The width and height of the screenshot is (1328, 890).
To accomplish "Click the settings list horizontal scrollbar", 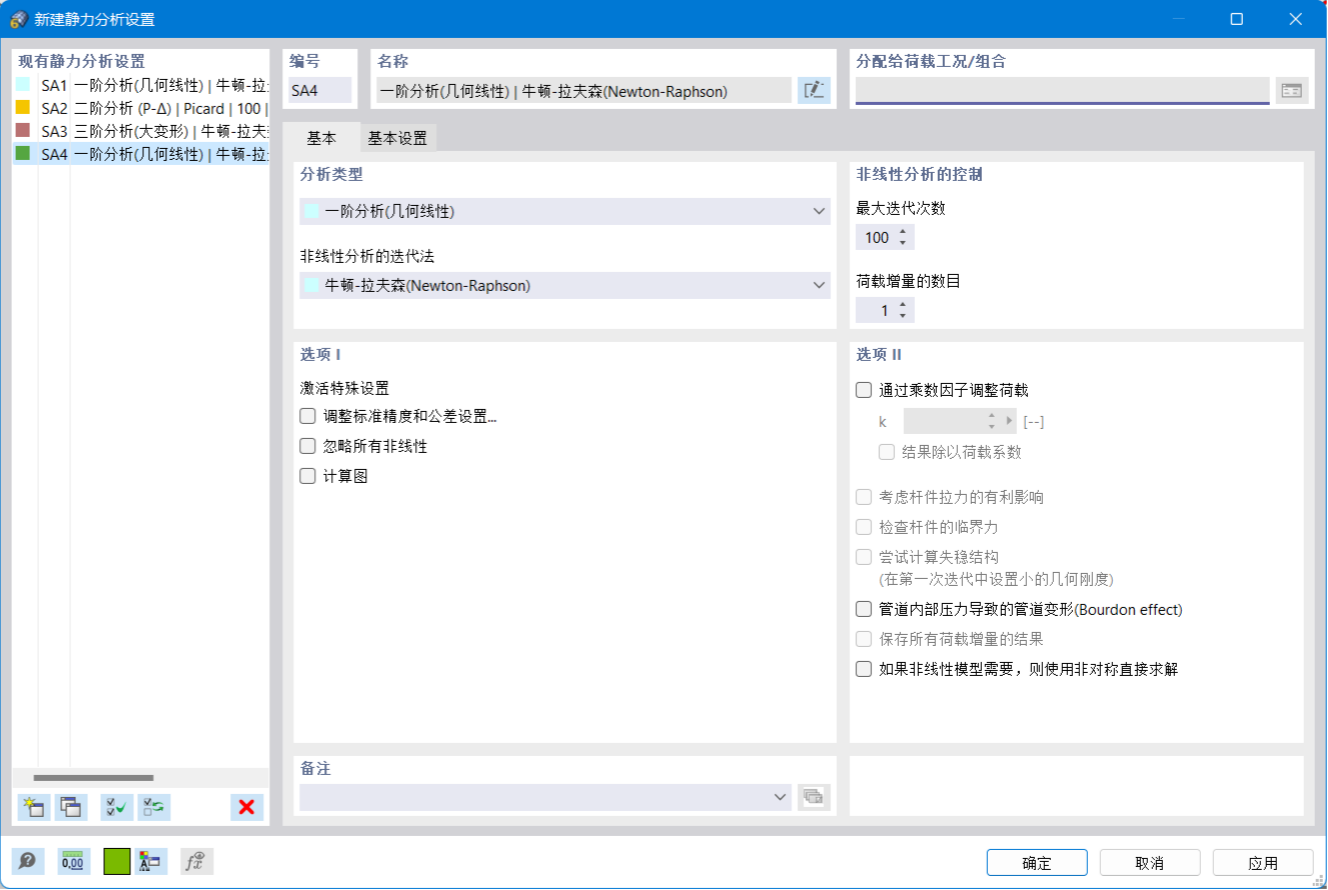I will click(x=93, y=777).
